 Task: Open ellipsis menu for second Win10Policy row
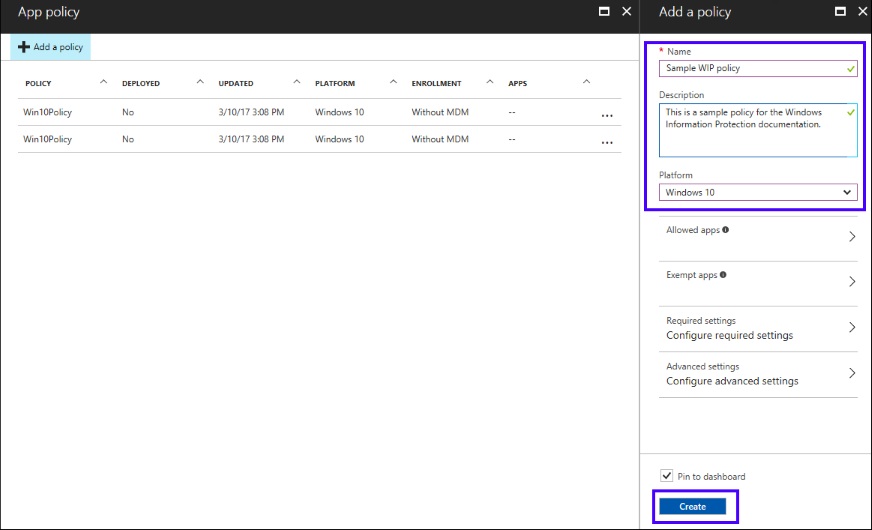606,143
